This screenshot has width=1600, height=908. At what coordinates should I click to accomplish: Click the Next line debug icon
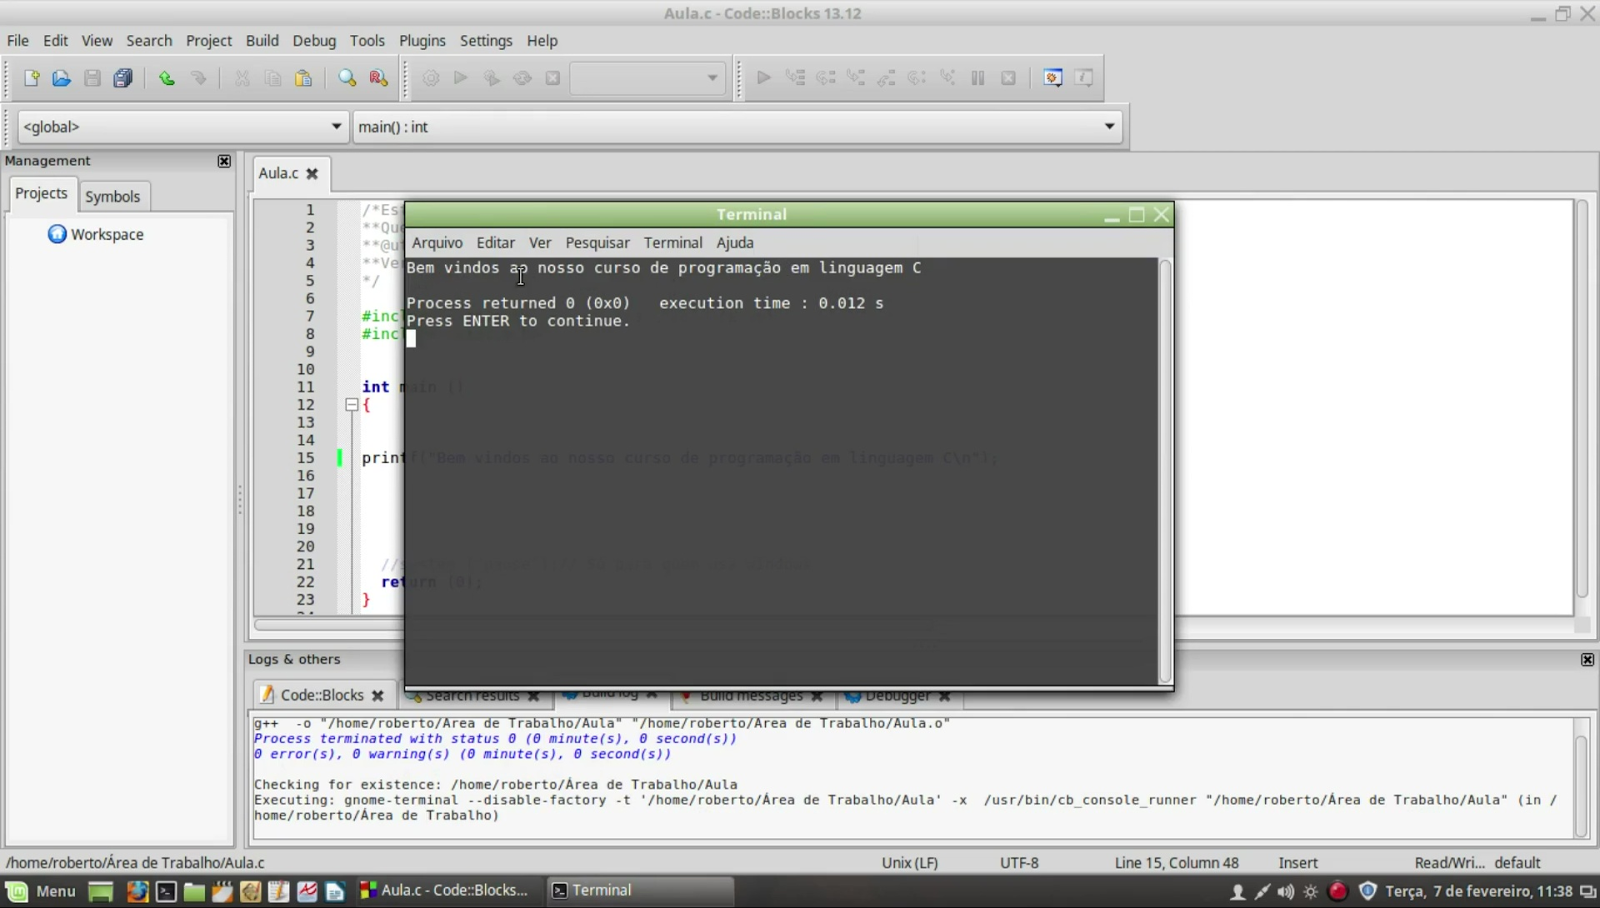[x=826, y=78]
